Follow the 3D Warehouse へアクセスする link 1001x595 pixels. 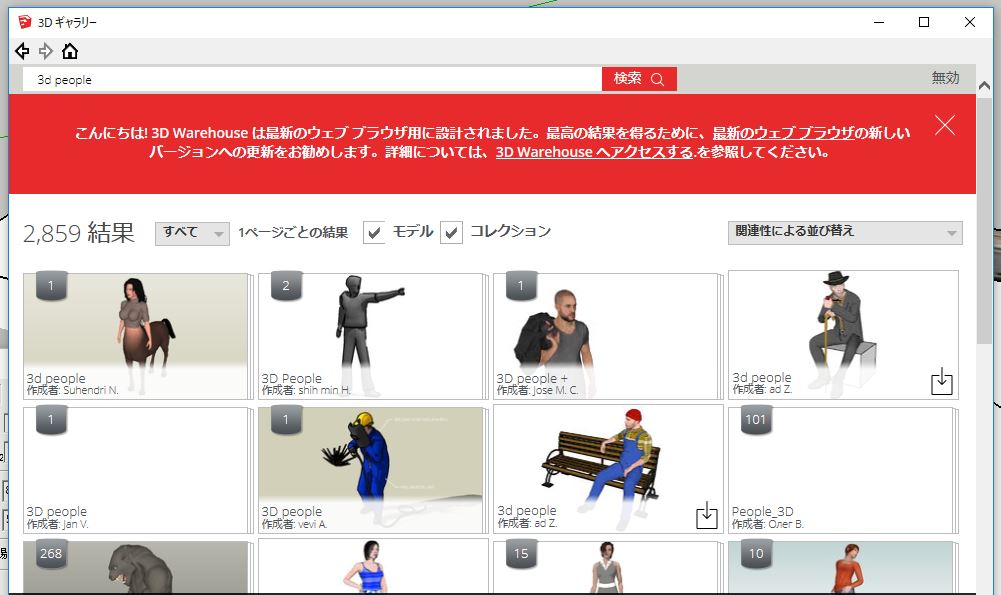click(x=594, y=152)
